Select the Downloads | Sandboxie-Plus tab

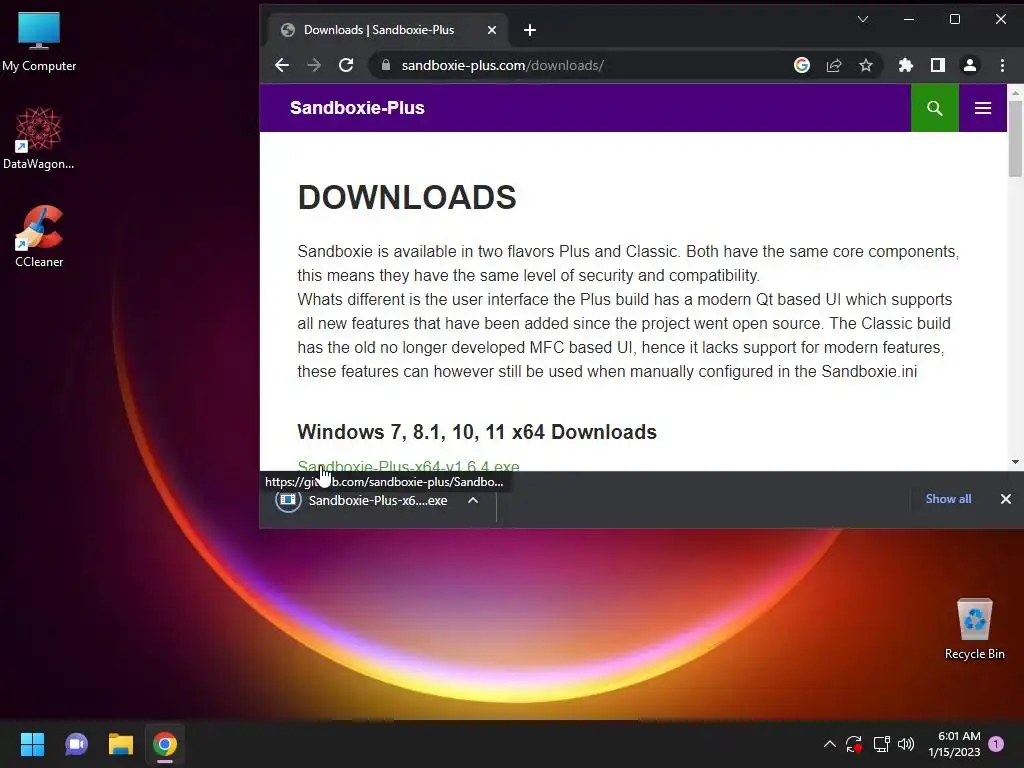click(389, 30)
